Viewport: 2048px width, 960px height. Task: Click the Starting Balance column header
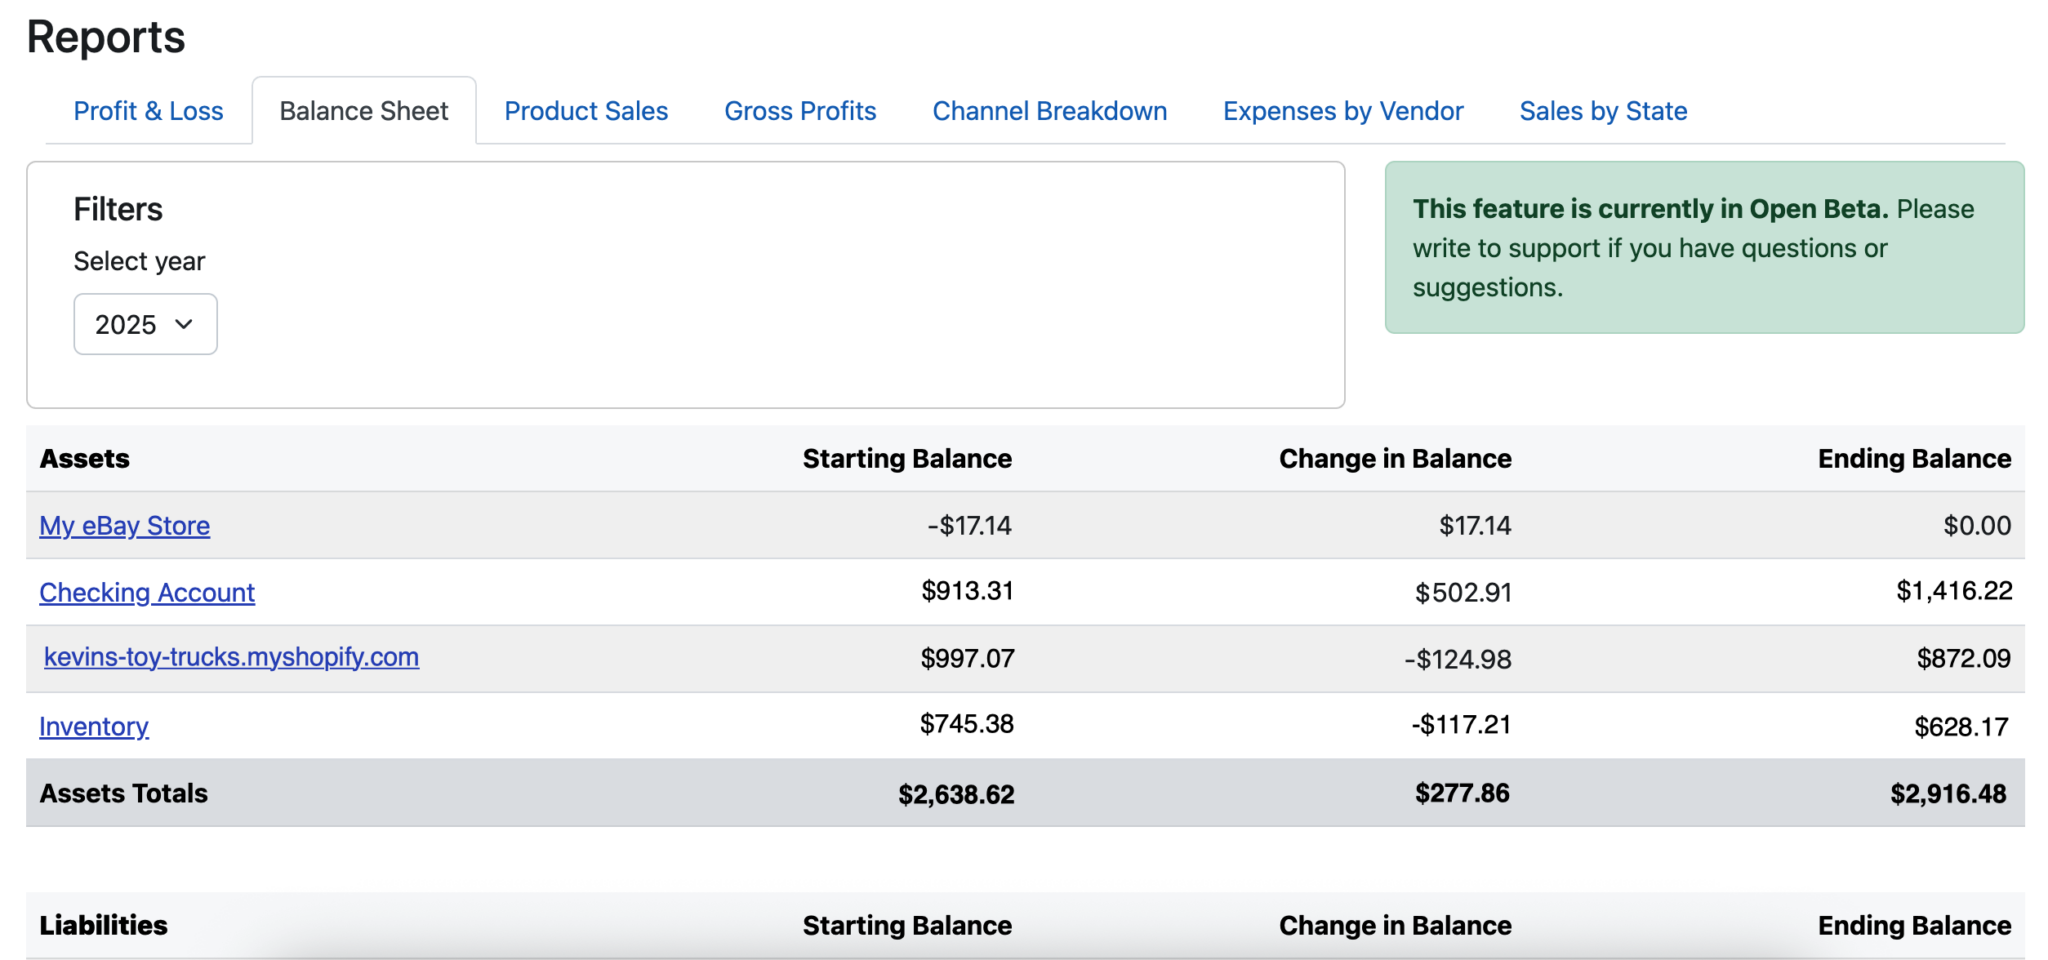pyautogui.click(x=906, y=458)
